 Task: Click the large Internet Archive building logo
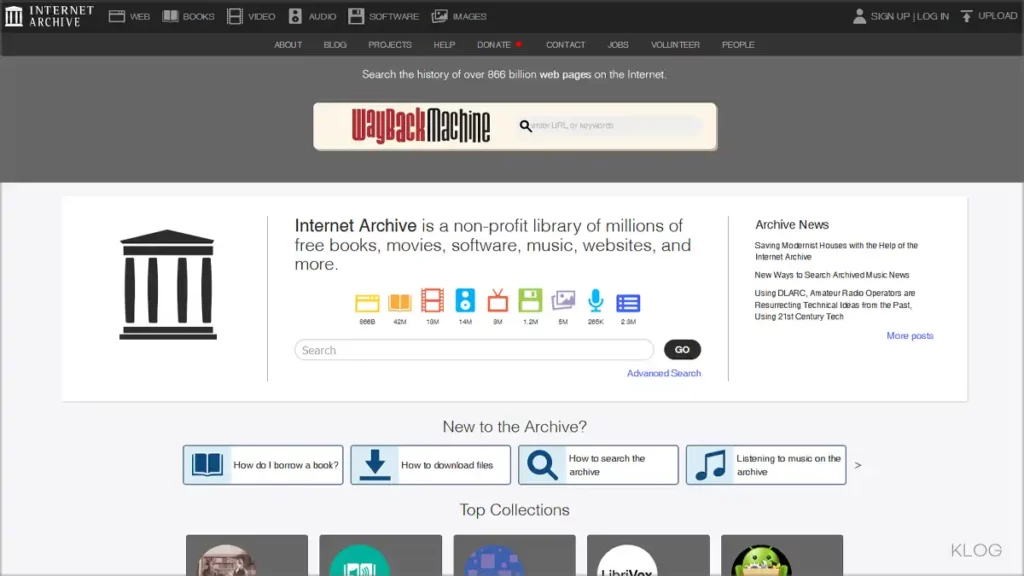click(x=168, y=285)
